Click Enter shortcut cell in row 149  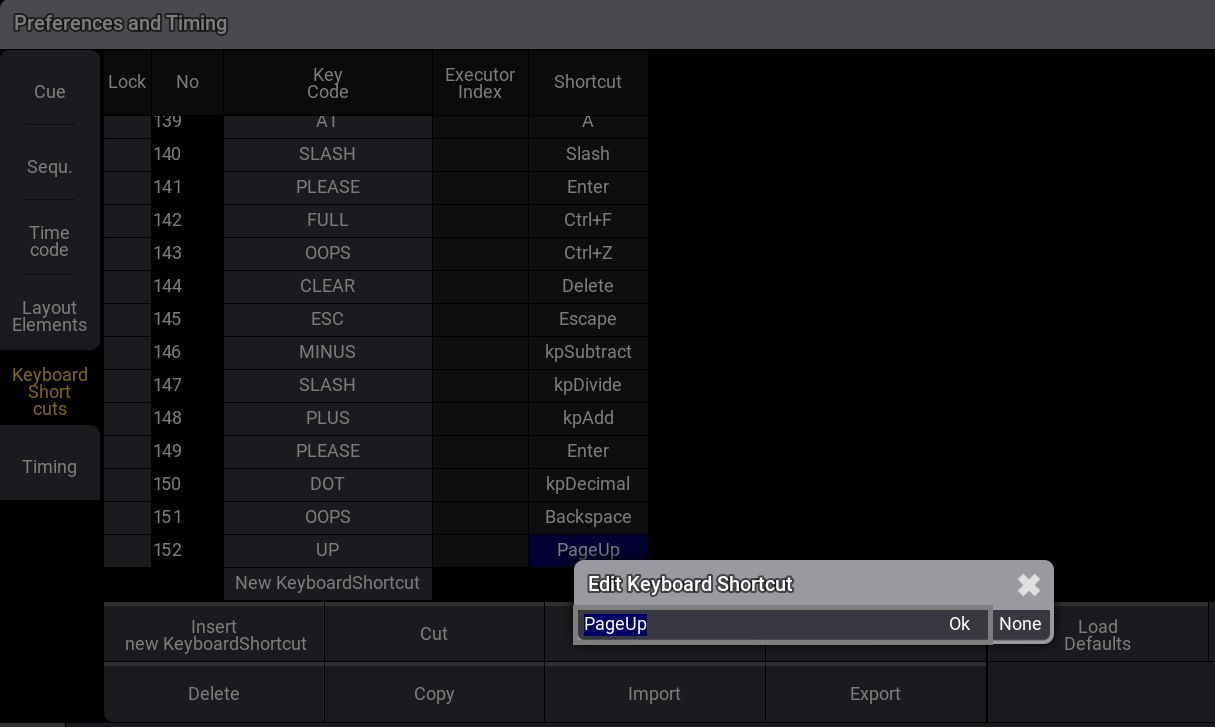[x=588, y=451]
